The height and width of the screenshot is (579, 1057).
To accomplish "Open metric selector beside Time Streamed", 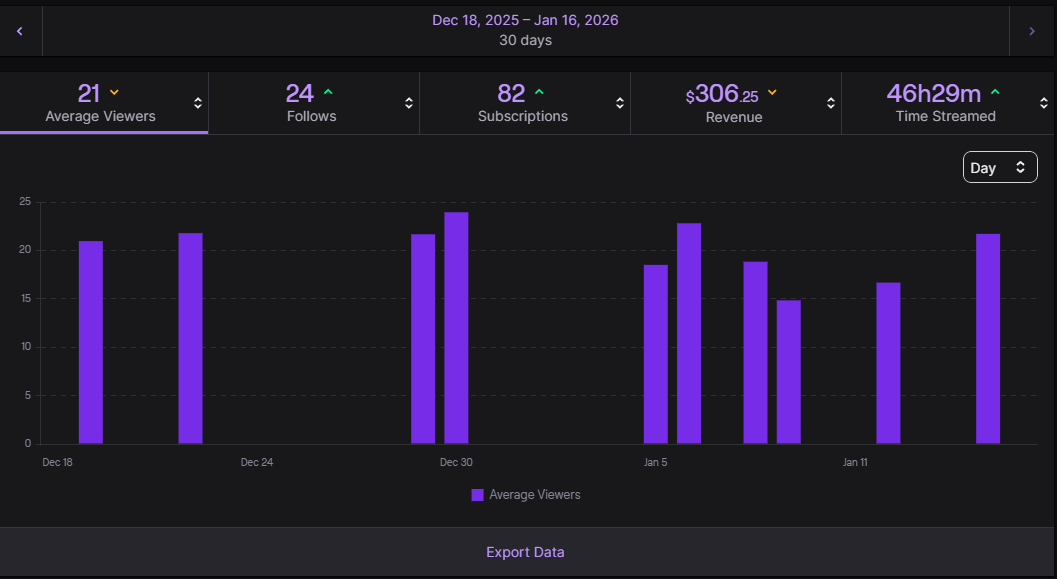I will (x=1044, y=103).
